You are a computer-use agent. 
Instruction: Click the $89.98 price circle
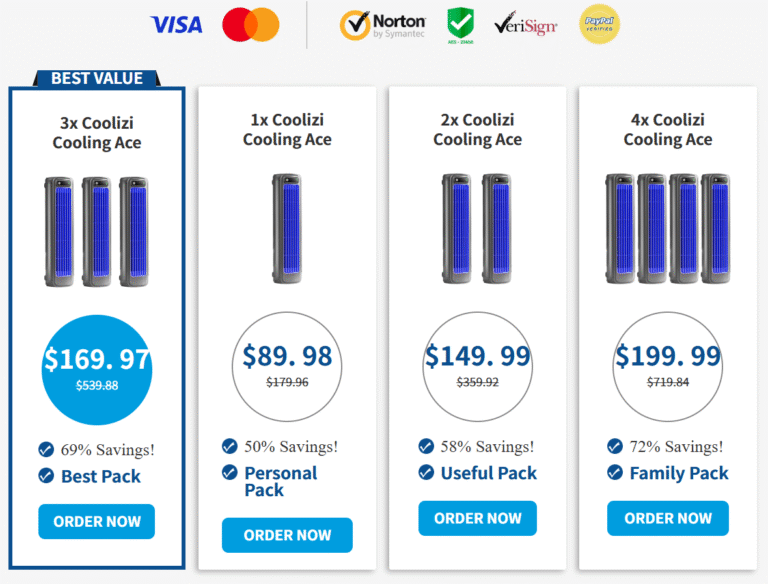coord(287,367)
